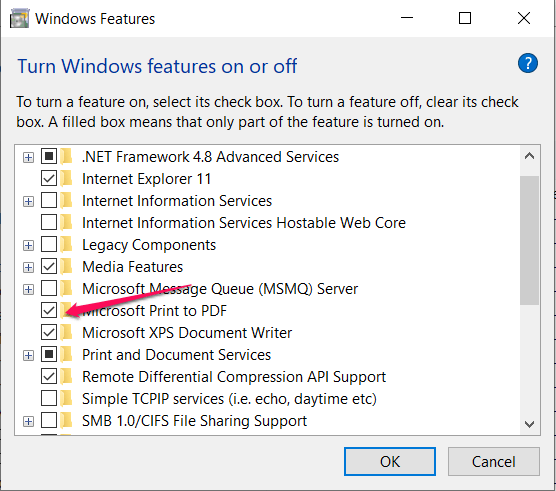Viewport: 556px width, 491px height.
Task: Enable Internet Information Services Hostable Web Core checkbox
Action: tap(49, 223)
